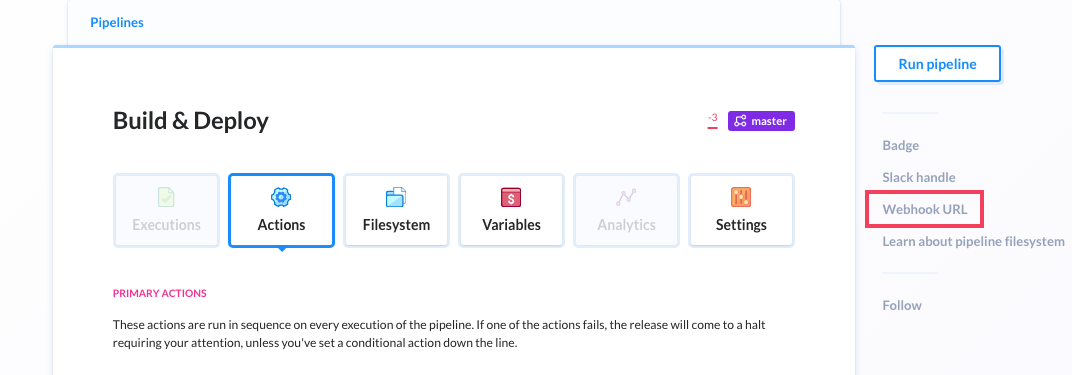This screenshot has width=1072, height=375.
Task: Click the Filesystem folders icon
Action: coord(396,197)
